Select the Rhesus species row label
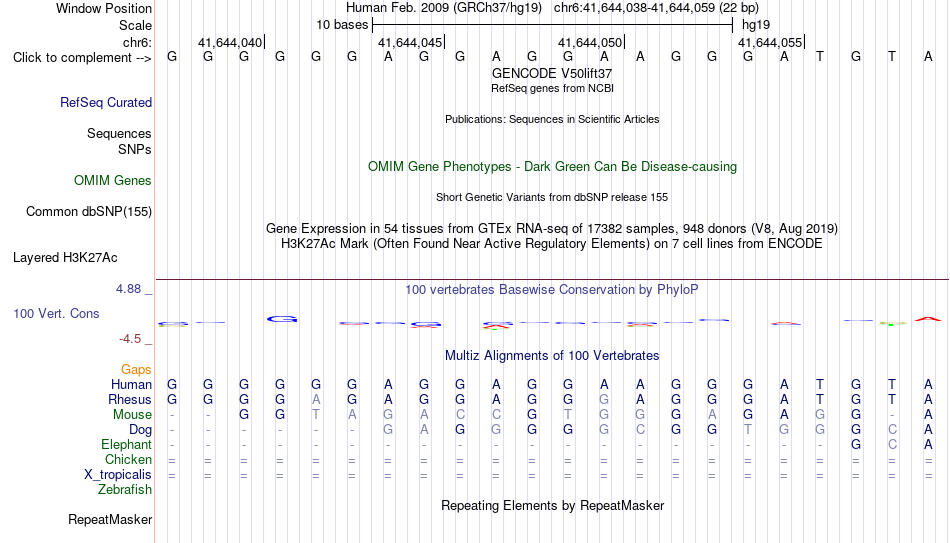 pos(130,399)
